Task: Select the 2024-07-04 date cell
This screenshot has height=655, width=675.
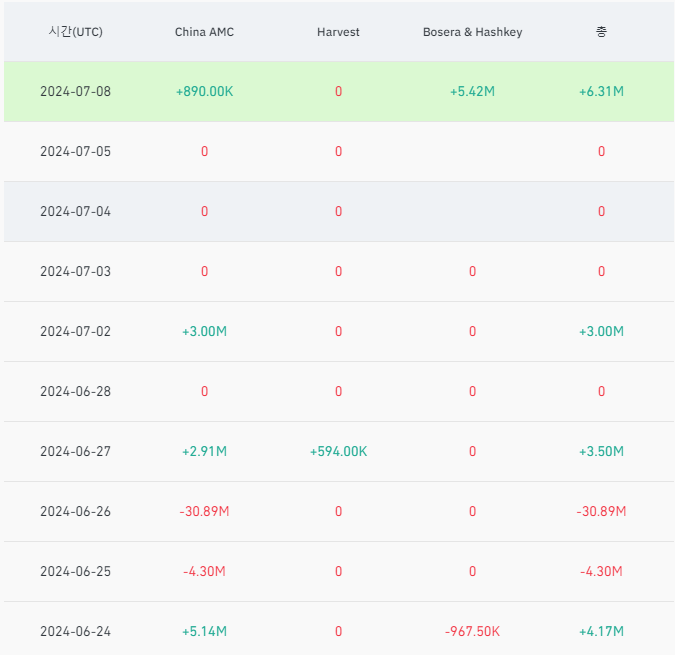Action: point(75,212)
